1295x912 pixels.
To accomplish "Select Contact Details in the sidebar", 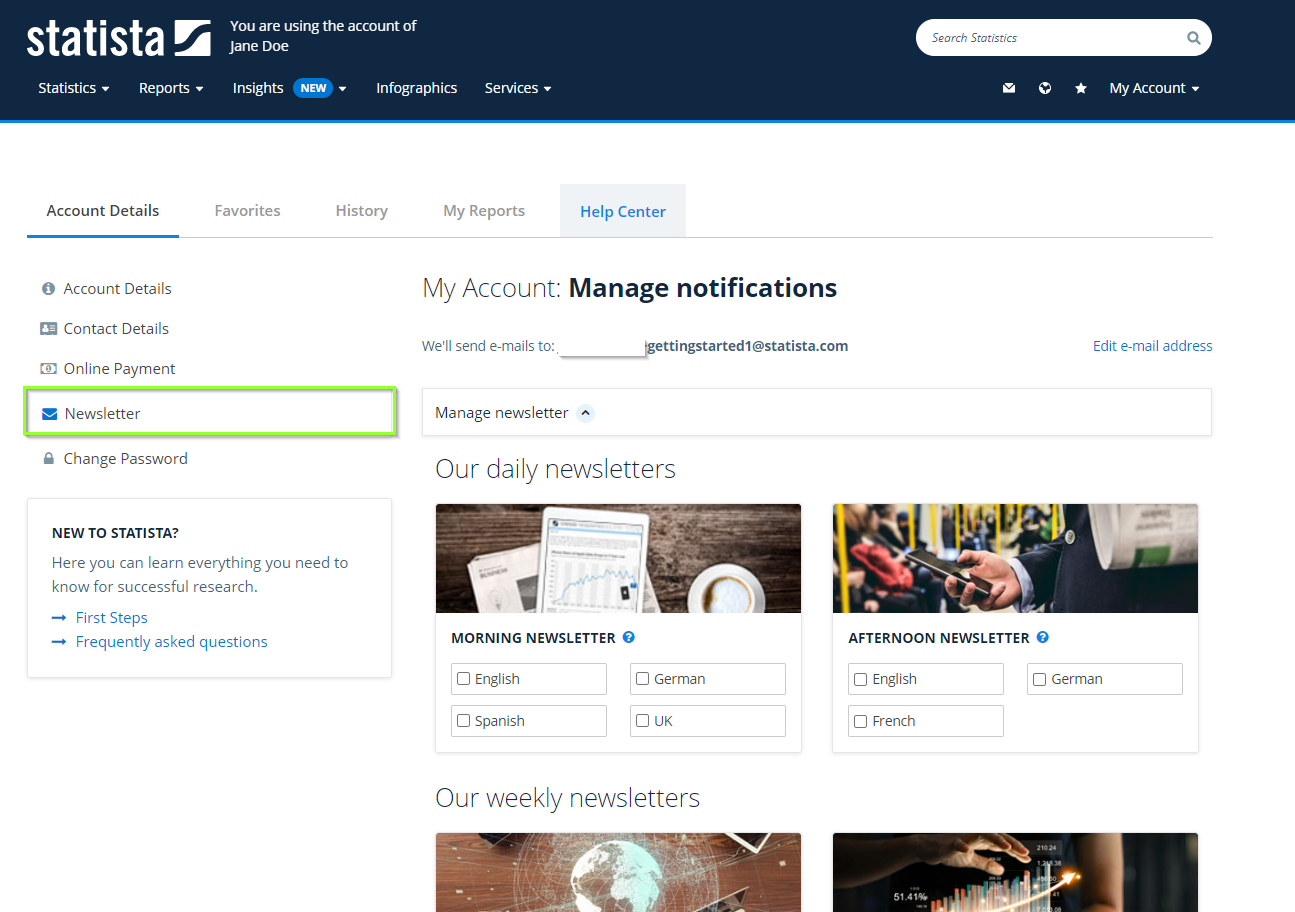I will pyautogui.click(x=116, y=329).
